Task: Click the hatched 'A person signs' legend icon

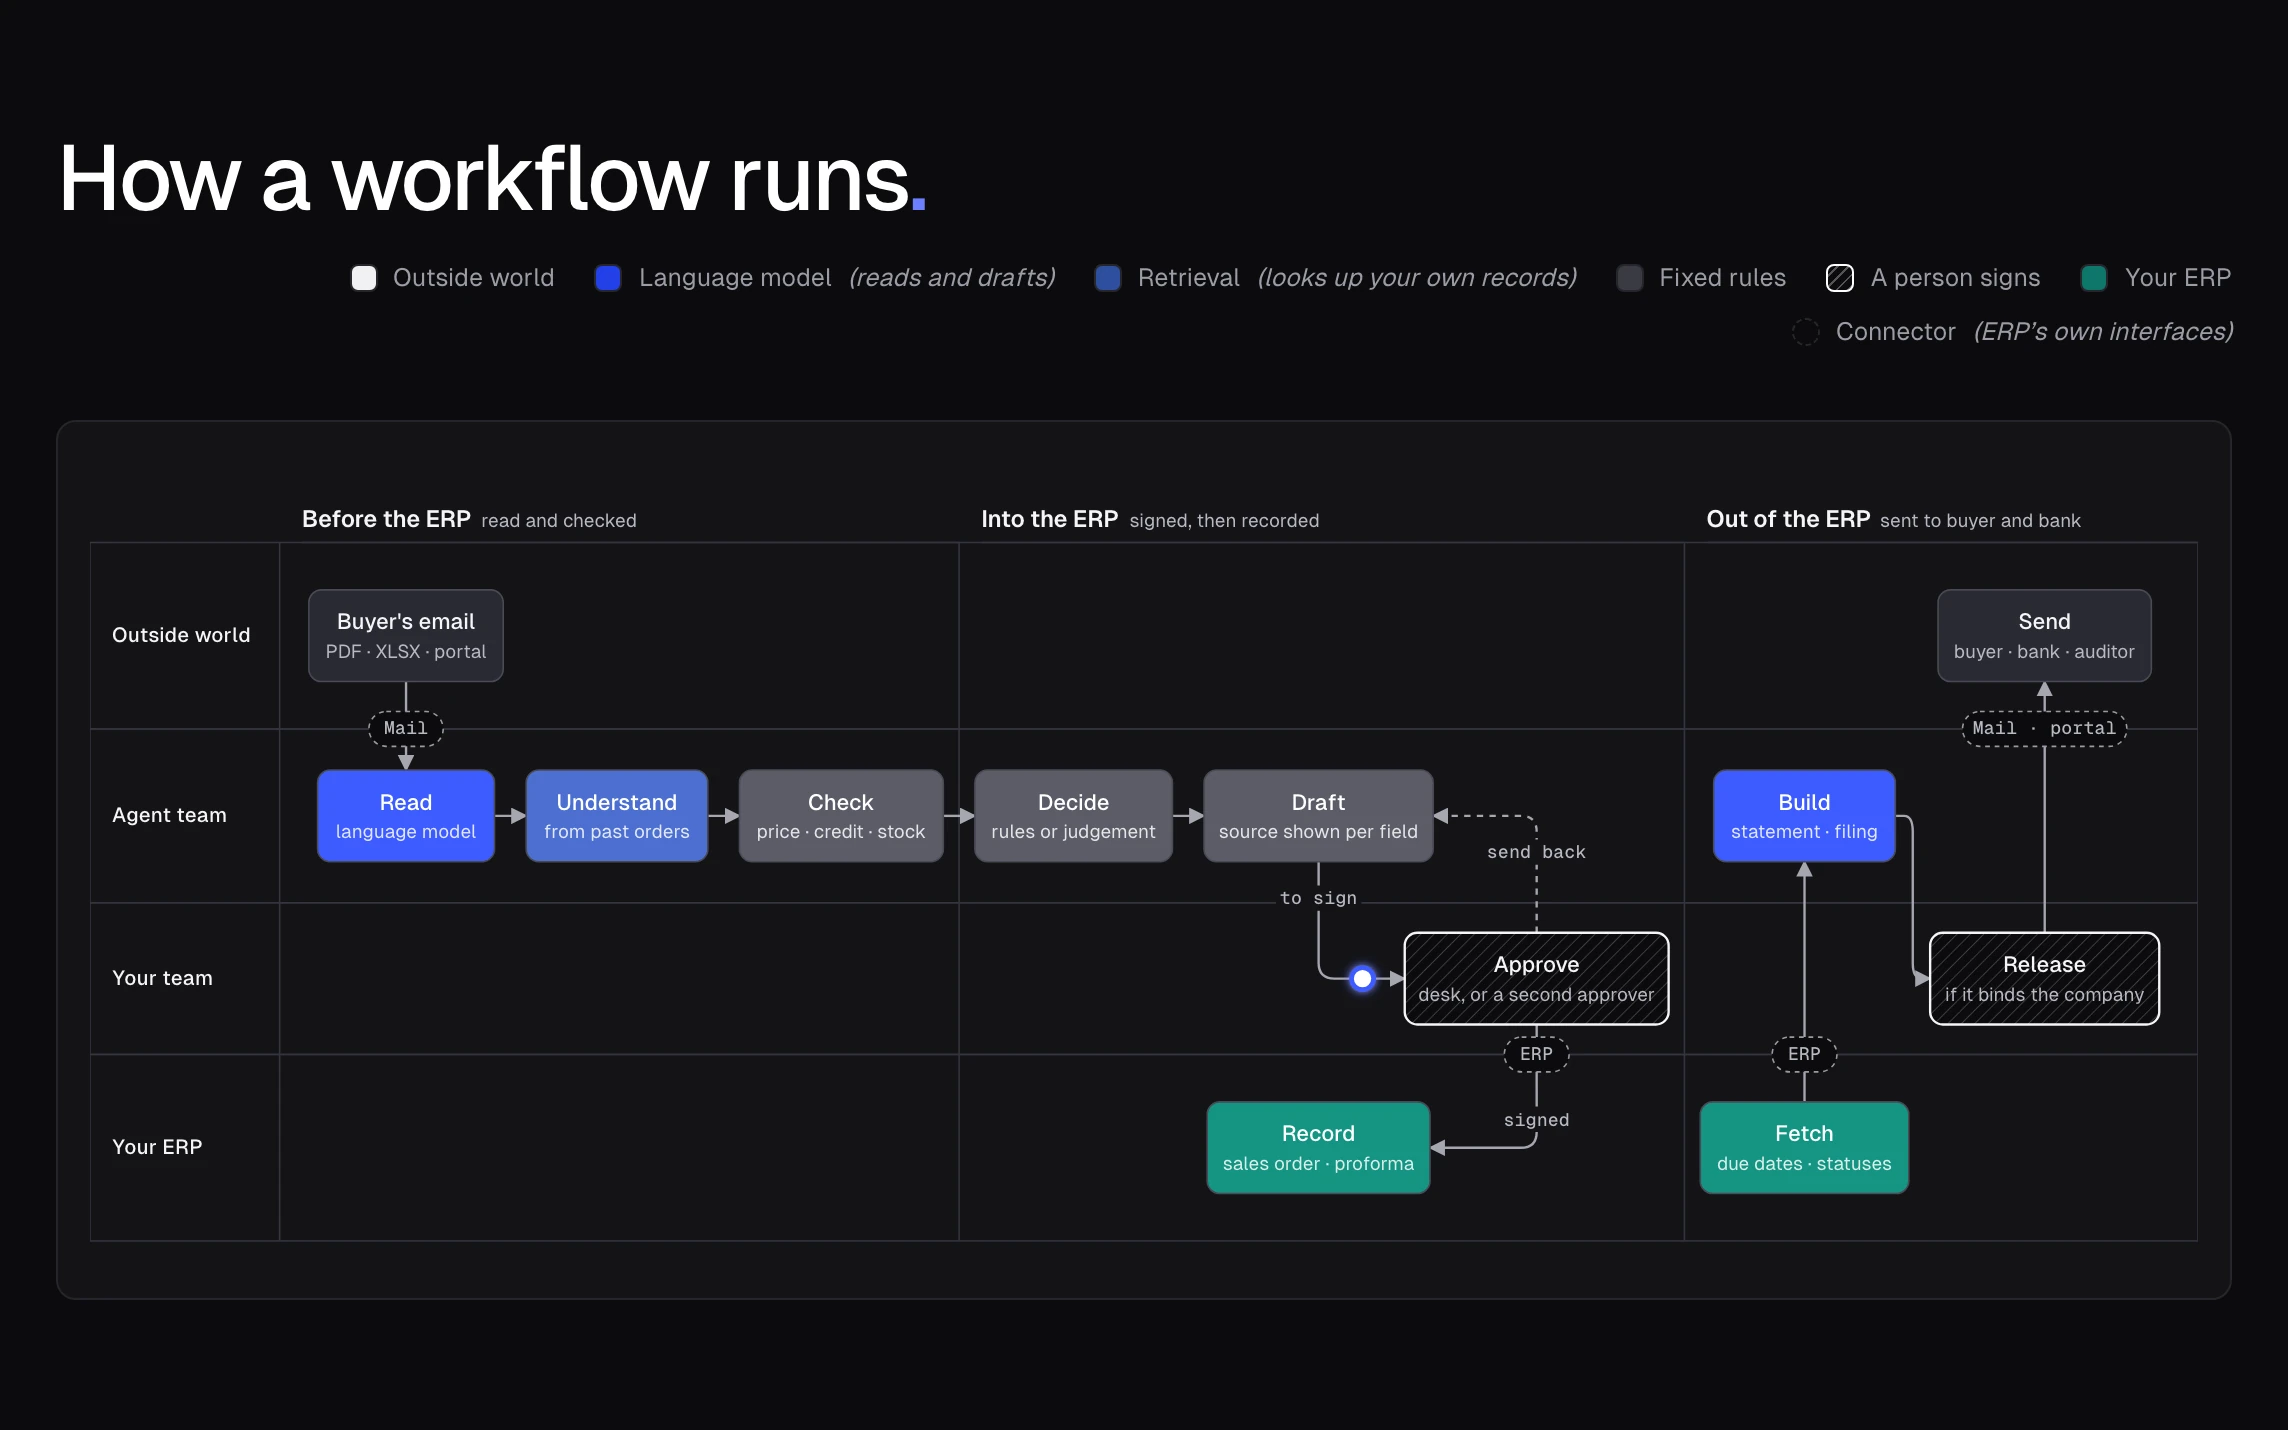Action: coord(1840,278)
